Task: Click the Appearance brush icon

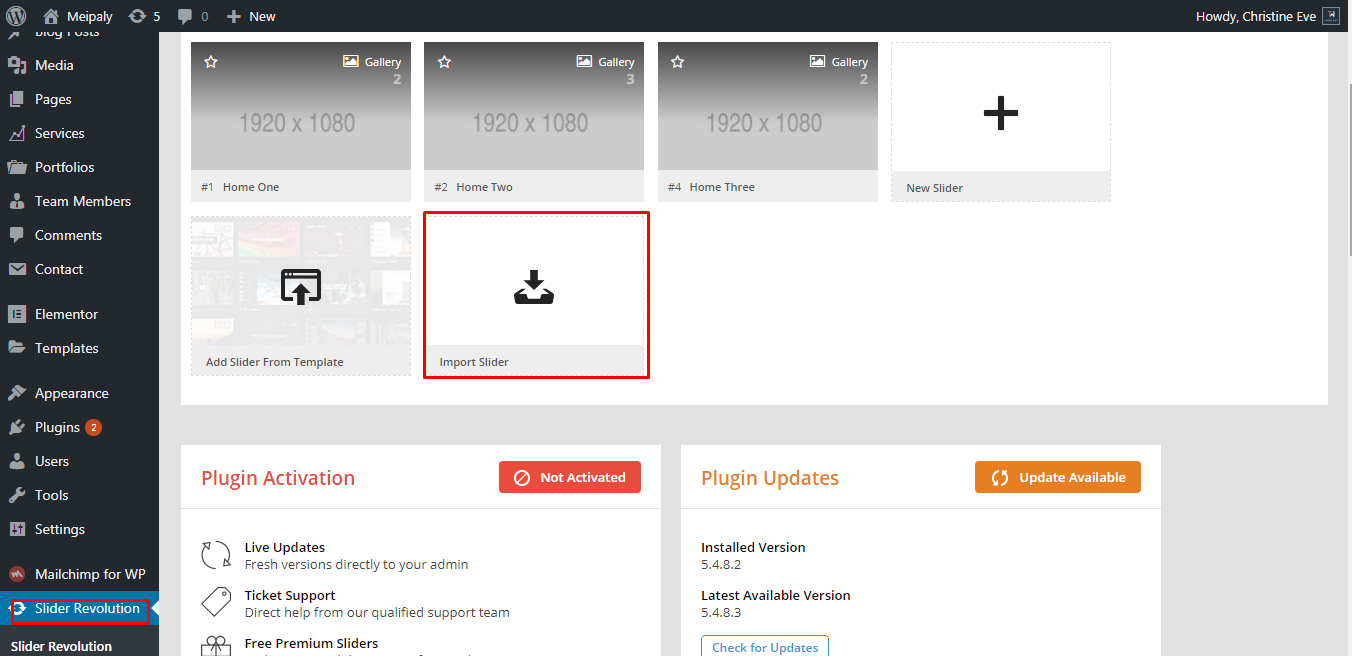Action: pyautogui.click(x=17, y=393)
